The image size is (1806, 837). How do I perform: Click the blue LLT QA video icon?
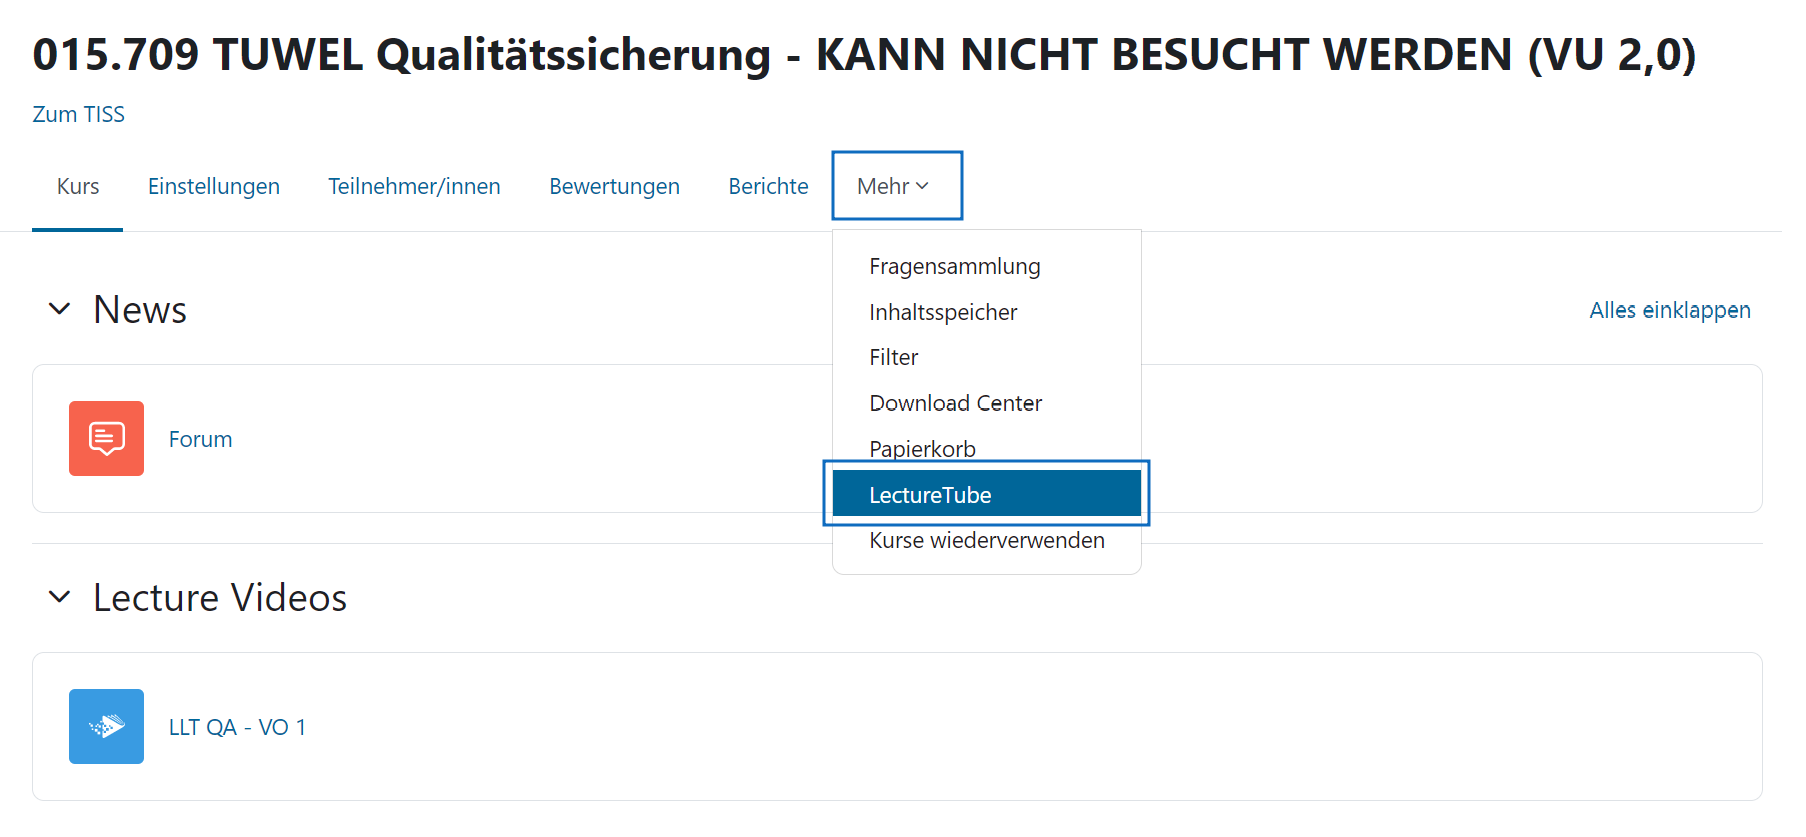pos(106,726)
